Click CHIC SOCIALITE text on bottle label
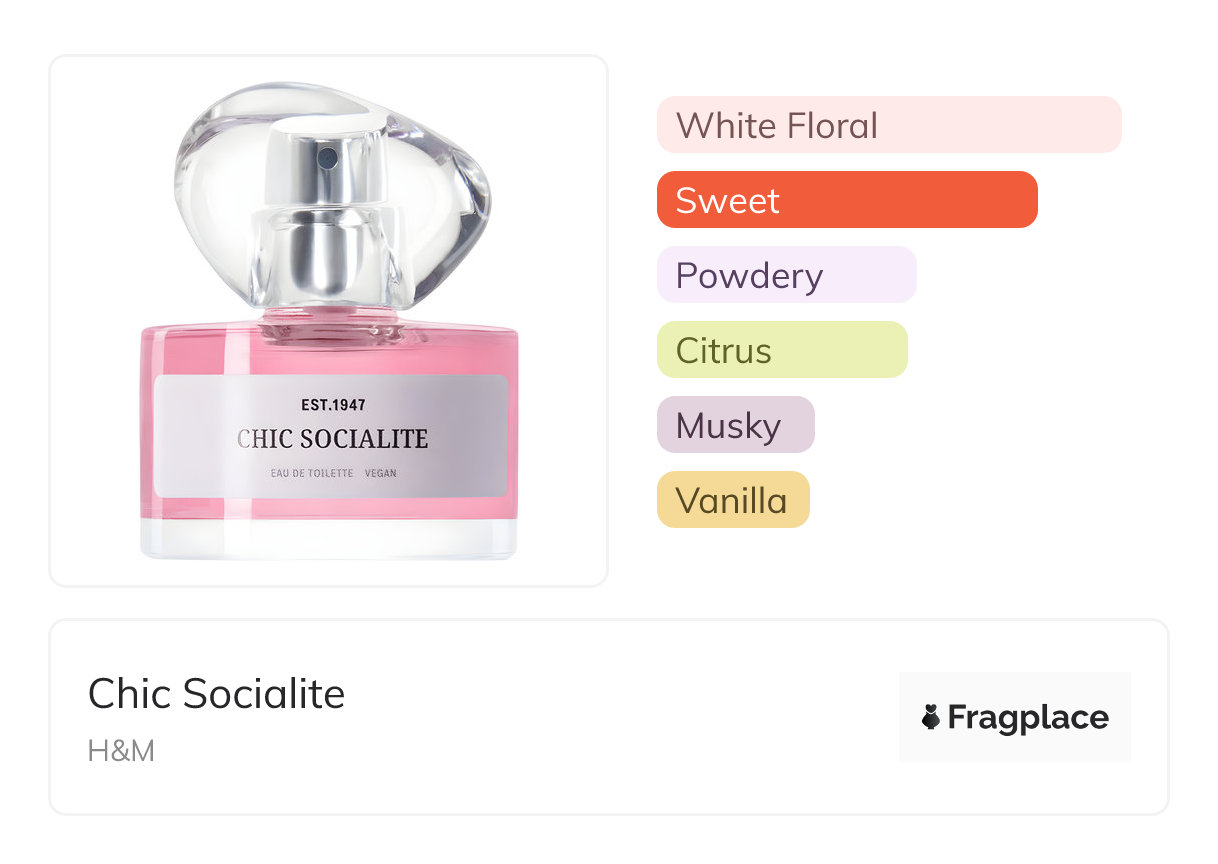 click(x=332, y=439)
